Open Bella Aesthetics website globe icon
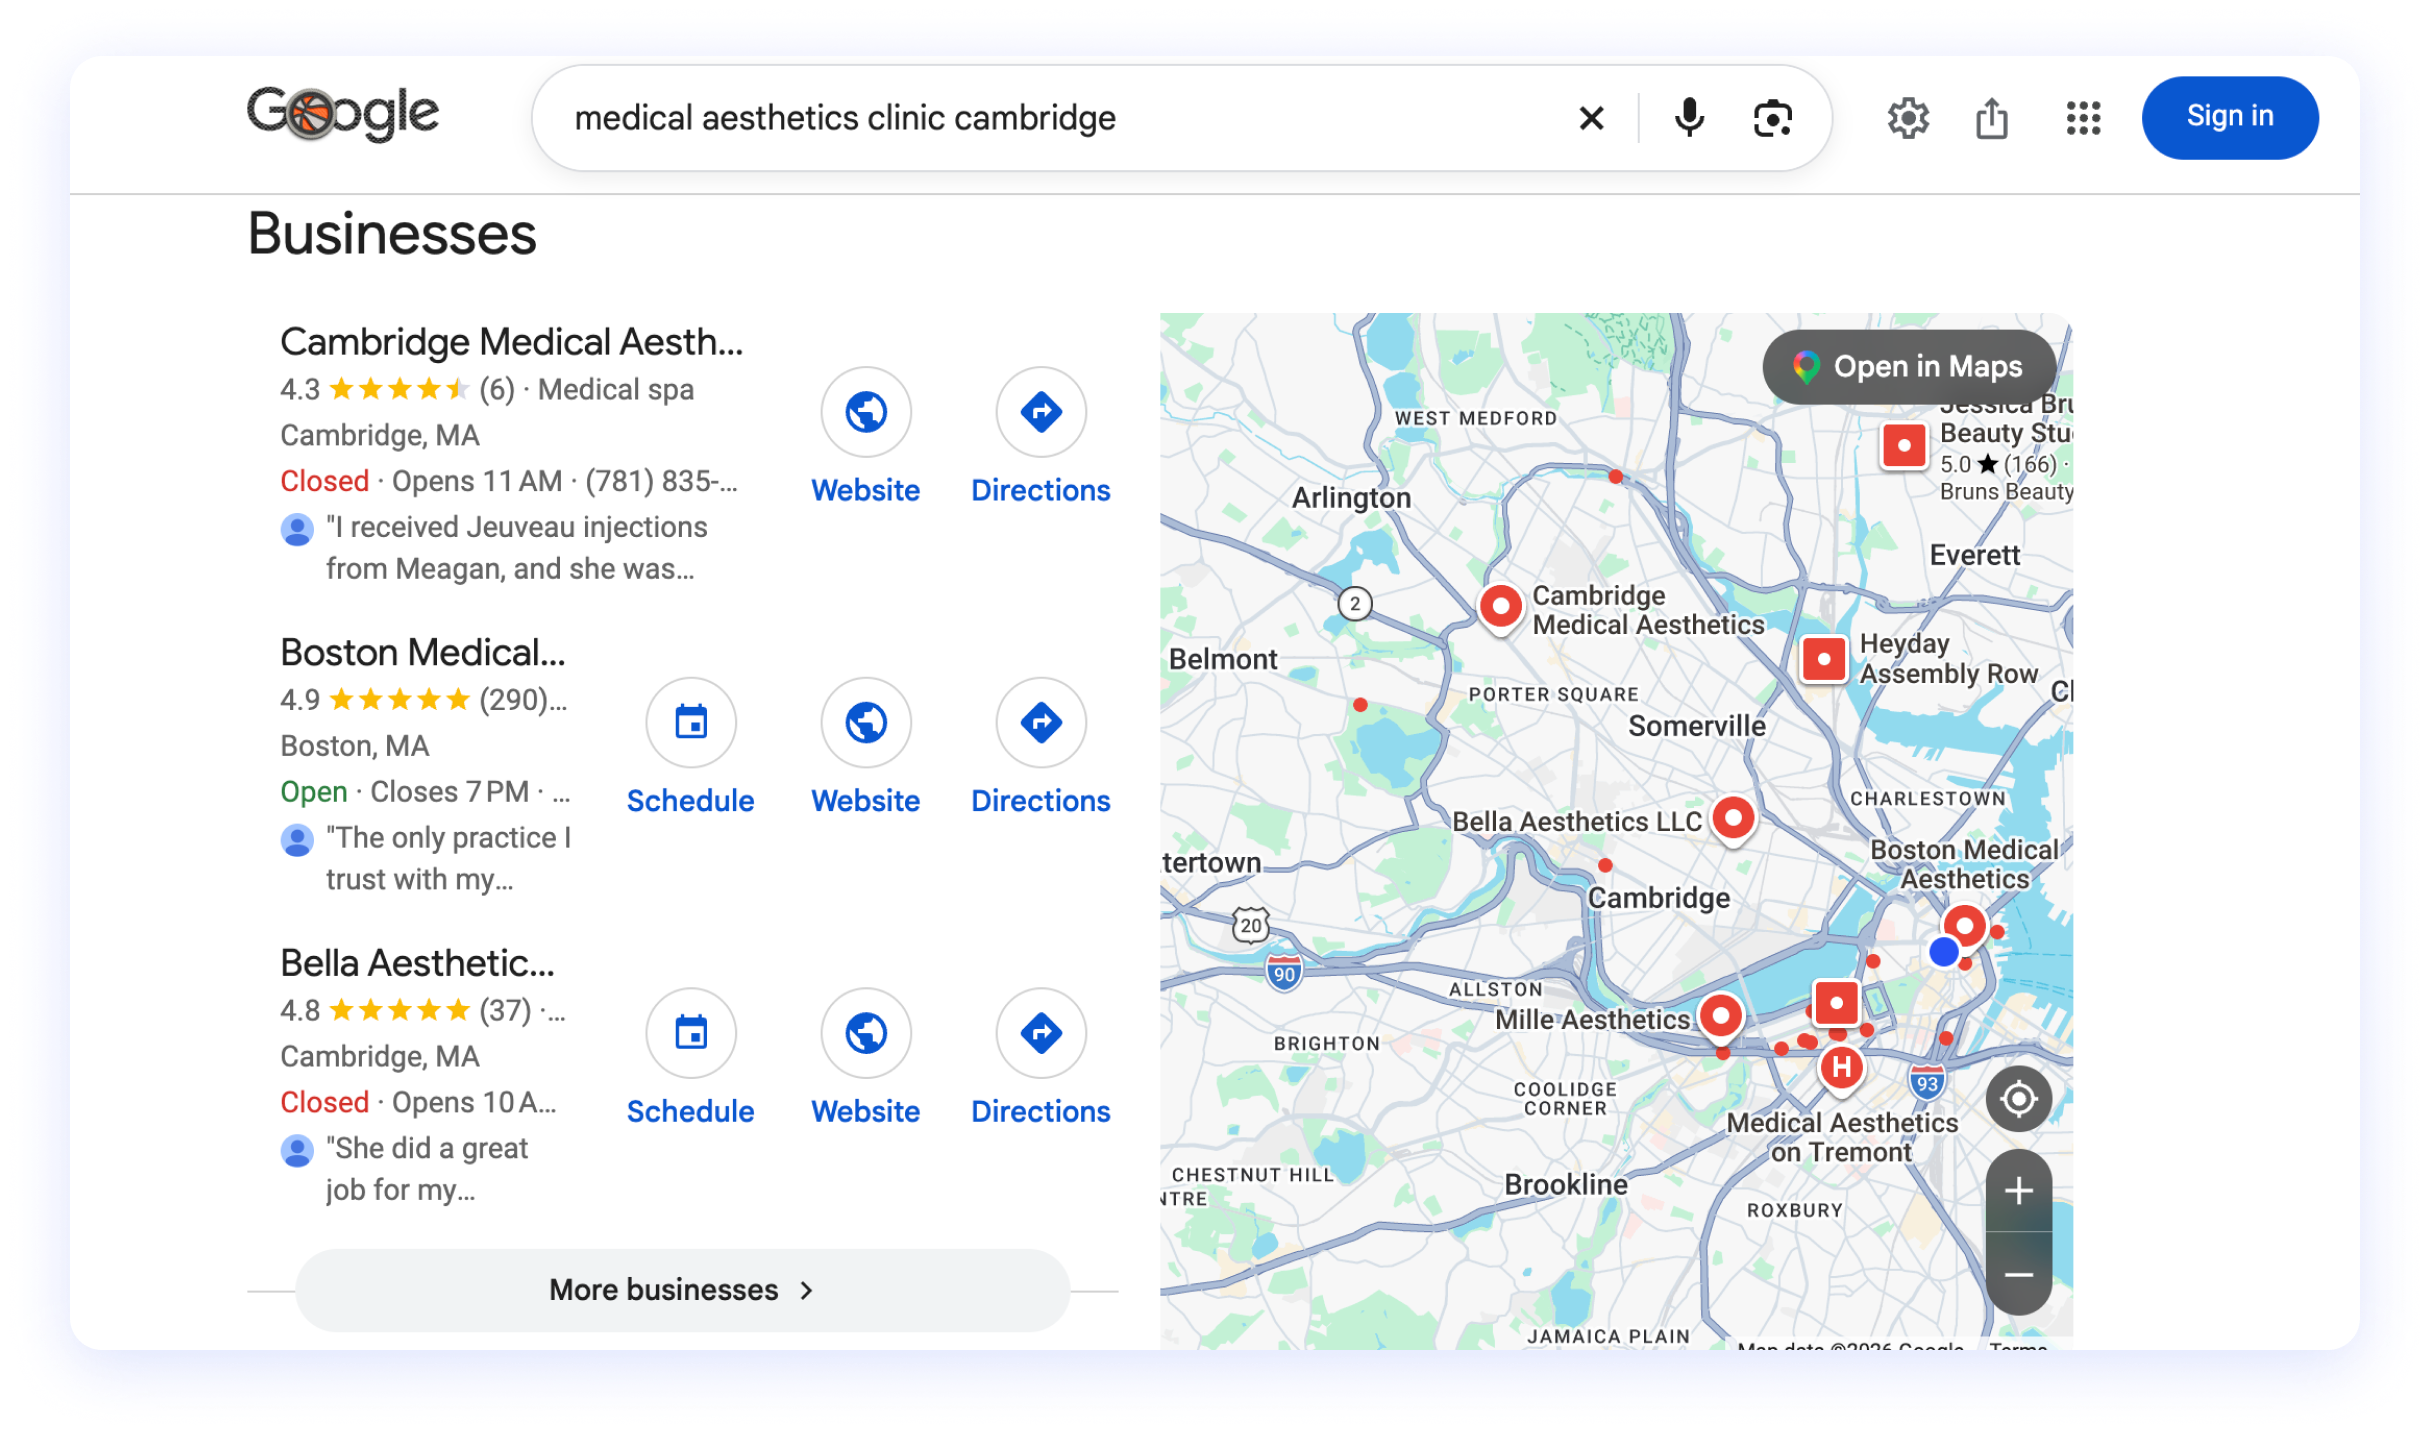Image resolution: width=2430 pixels, height=1434 pixels. pyautogui.click(x=866, y=1032)
